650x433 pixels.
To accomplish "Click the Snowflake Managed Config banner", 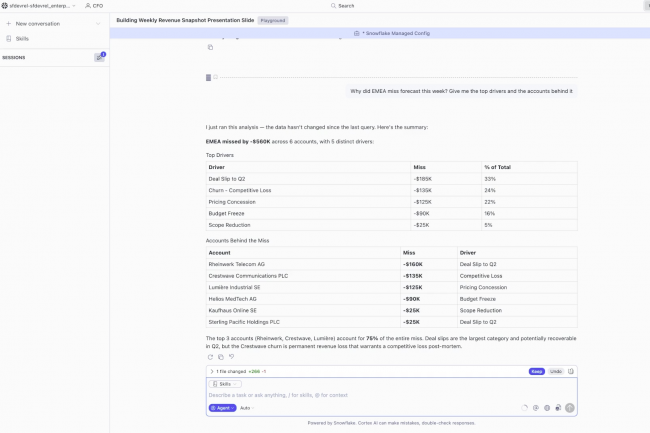I will 378,33.
